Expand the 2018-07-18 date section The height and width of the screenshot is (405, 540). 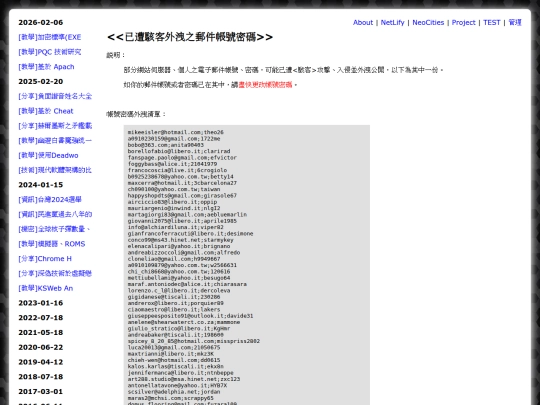tap(41, 377)
